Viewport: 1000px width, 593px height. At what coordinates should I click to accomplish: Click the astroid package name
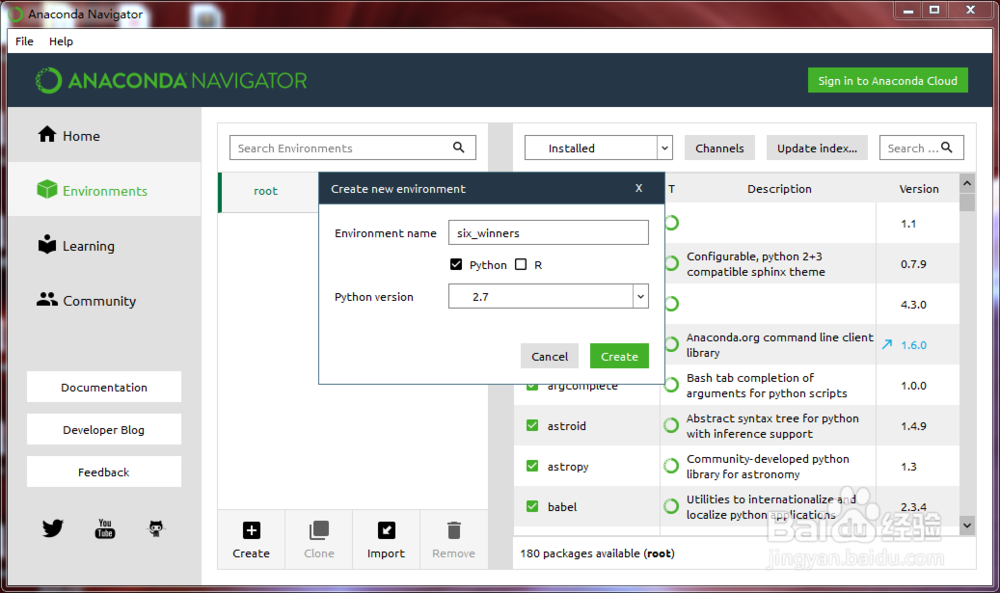(566, 426)
